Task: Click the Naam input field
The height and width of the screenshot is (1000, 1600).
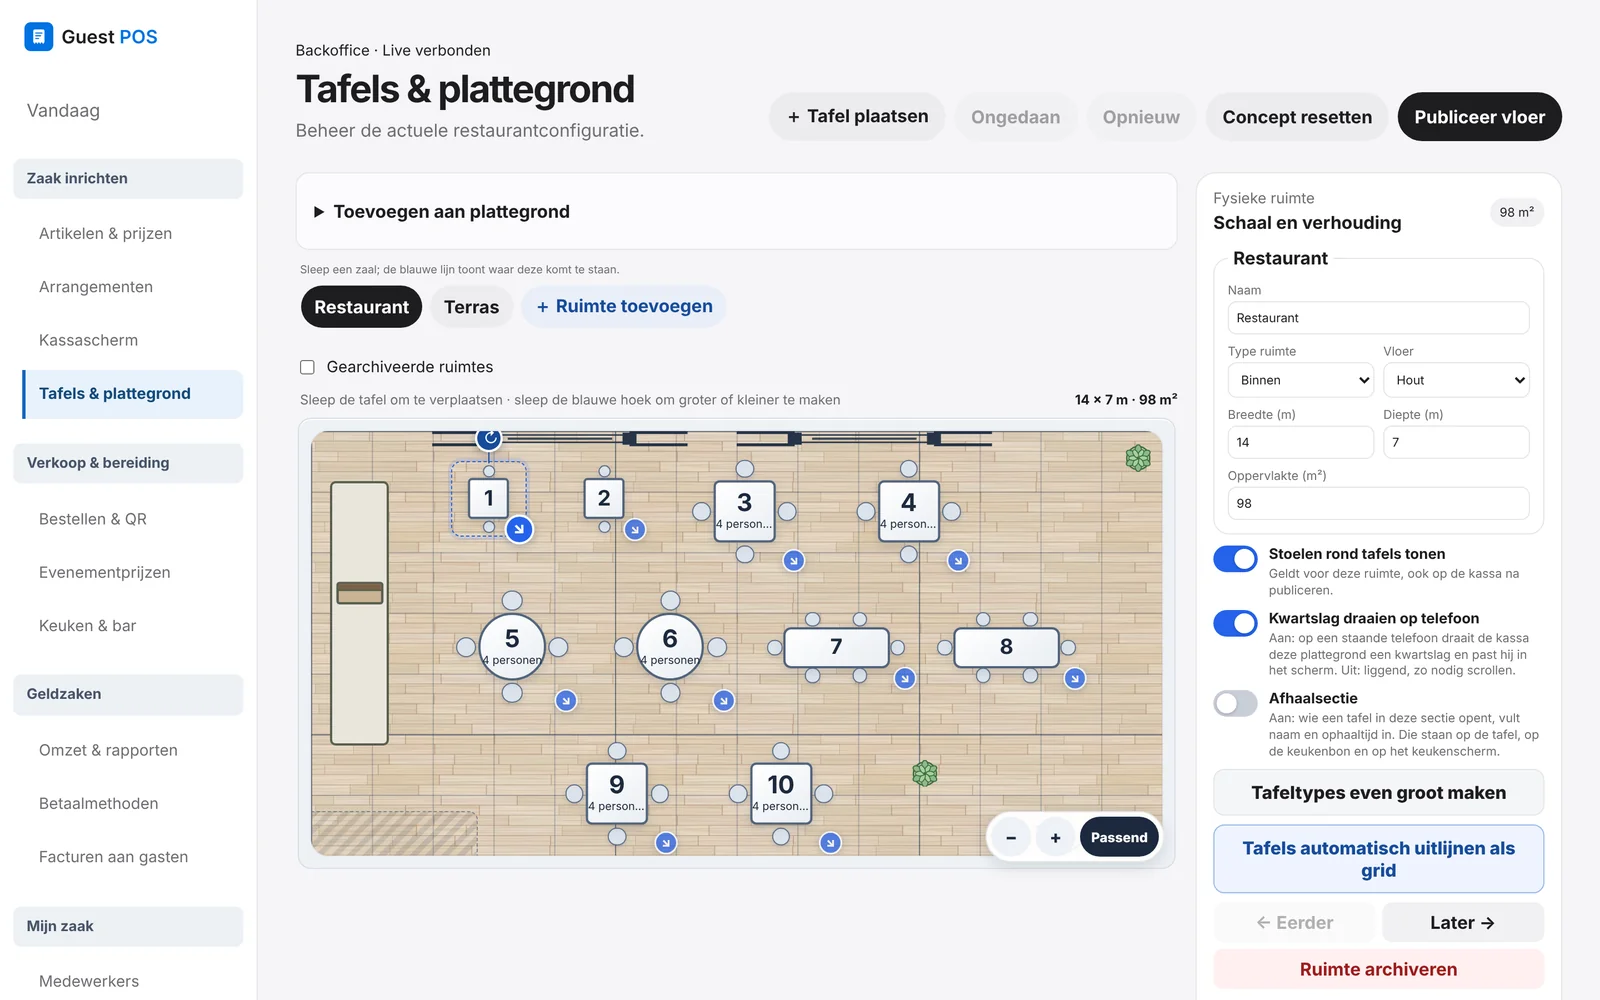Action: point(1378,318)
